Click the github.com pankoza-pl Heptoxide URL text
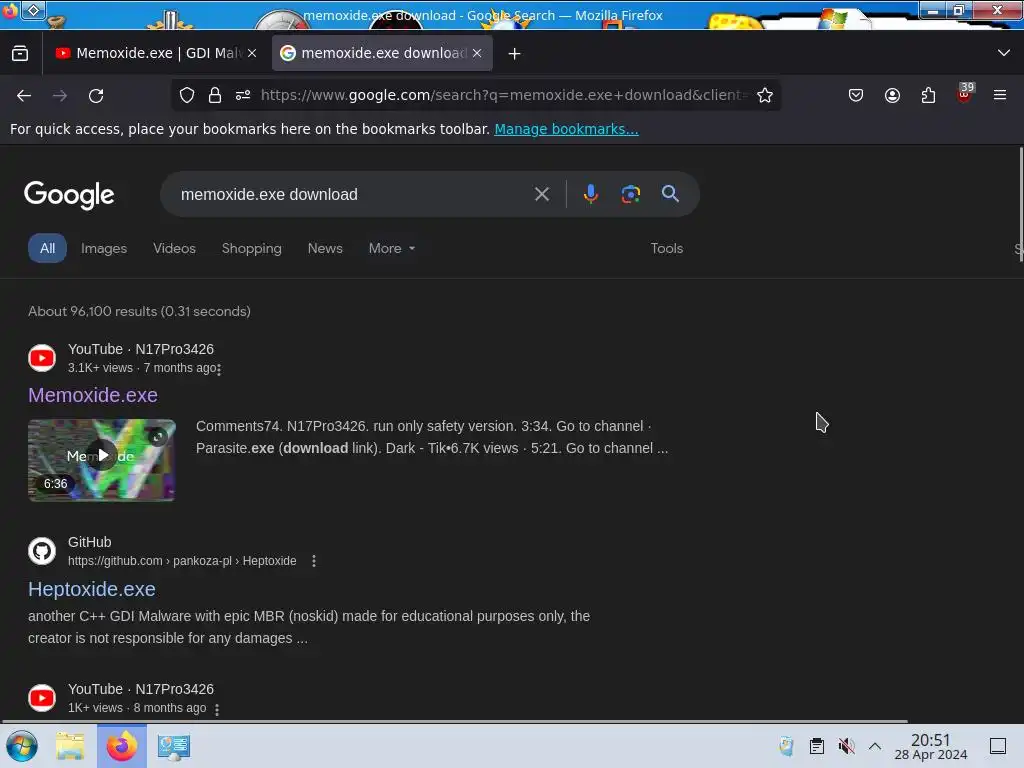The width and height of the screenshot is (1024, 768). pos(182,561)
